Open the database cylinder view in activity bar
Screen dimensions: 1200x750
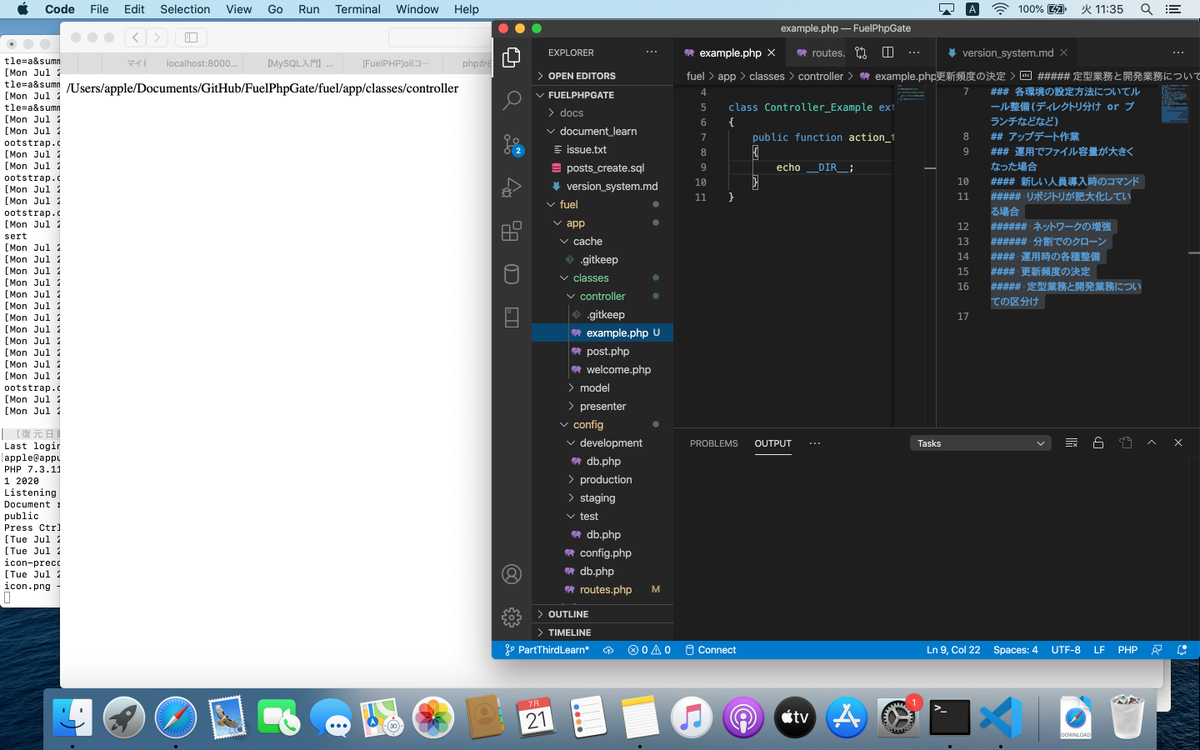[511, 274]
